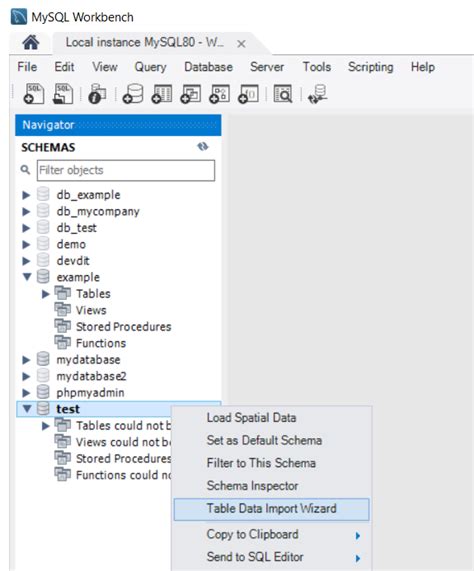Select the devdit schema name

[73, 261]
